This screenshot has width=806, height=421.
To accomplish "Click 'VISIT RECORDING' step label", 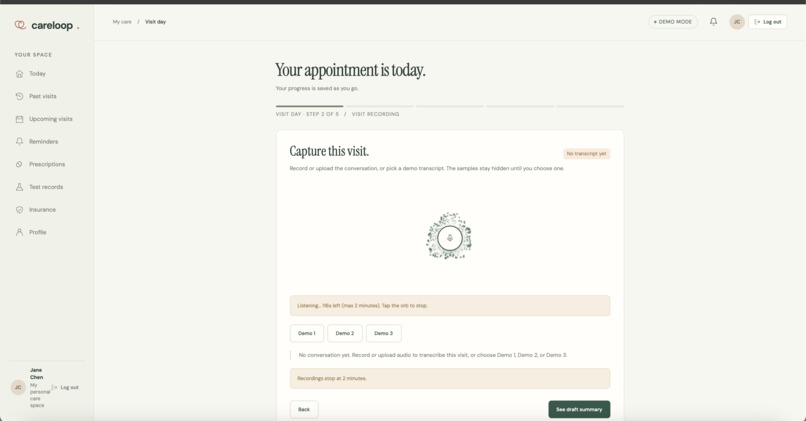I will [375, 114].
